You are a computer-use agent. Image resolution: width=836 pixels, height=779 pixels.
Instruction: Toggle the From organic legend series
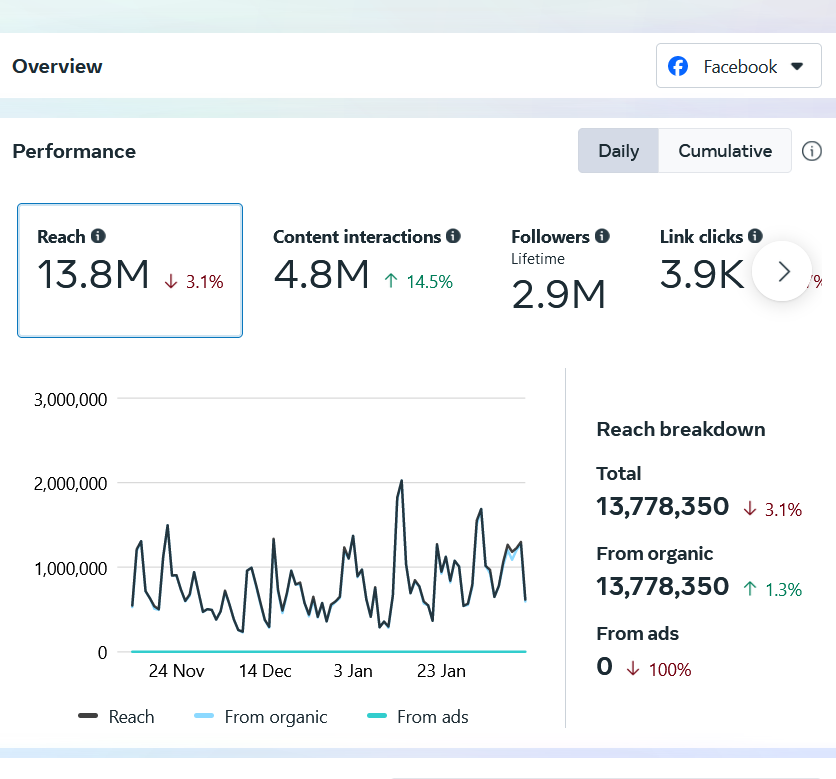tap(261, 717)
